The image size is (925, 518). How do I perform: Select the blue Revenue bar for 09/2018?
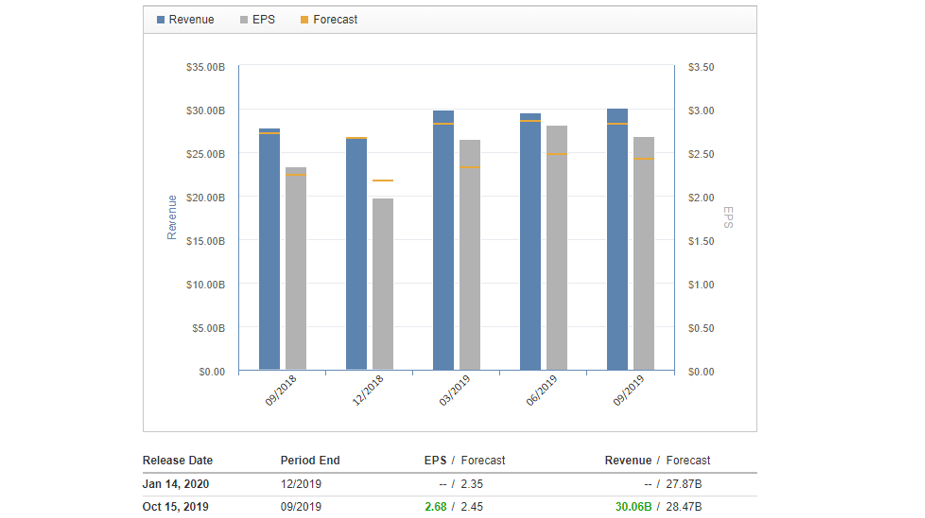[269, 250]
